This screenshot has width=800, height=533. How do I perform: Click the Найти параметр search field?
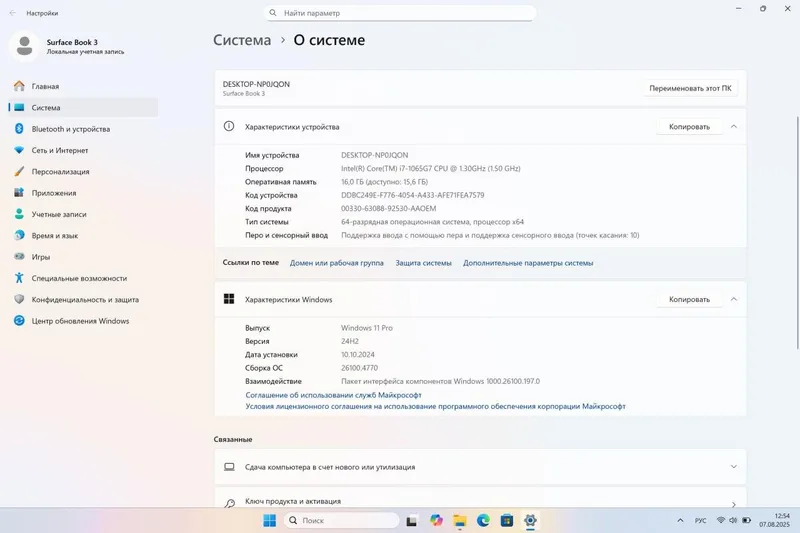(400, 13)
